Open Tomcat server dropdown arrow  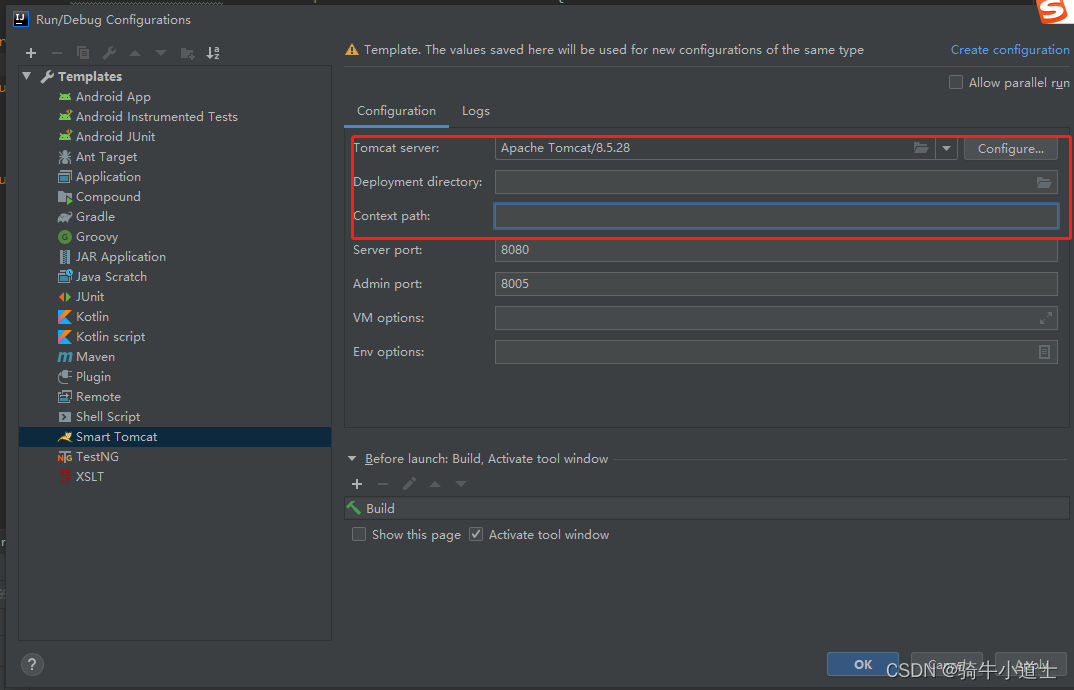[x=946, y=148]
